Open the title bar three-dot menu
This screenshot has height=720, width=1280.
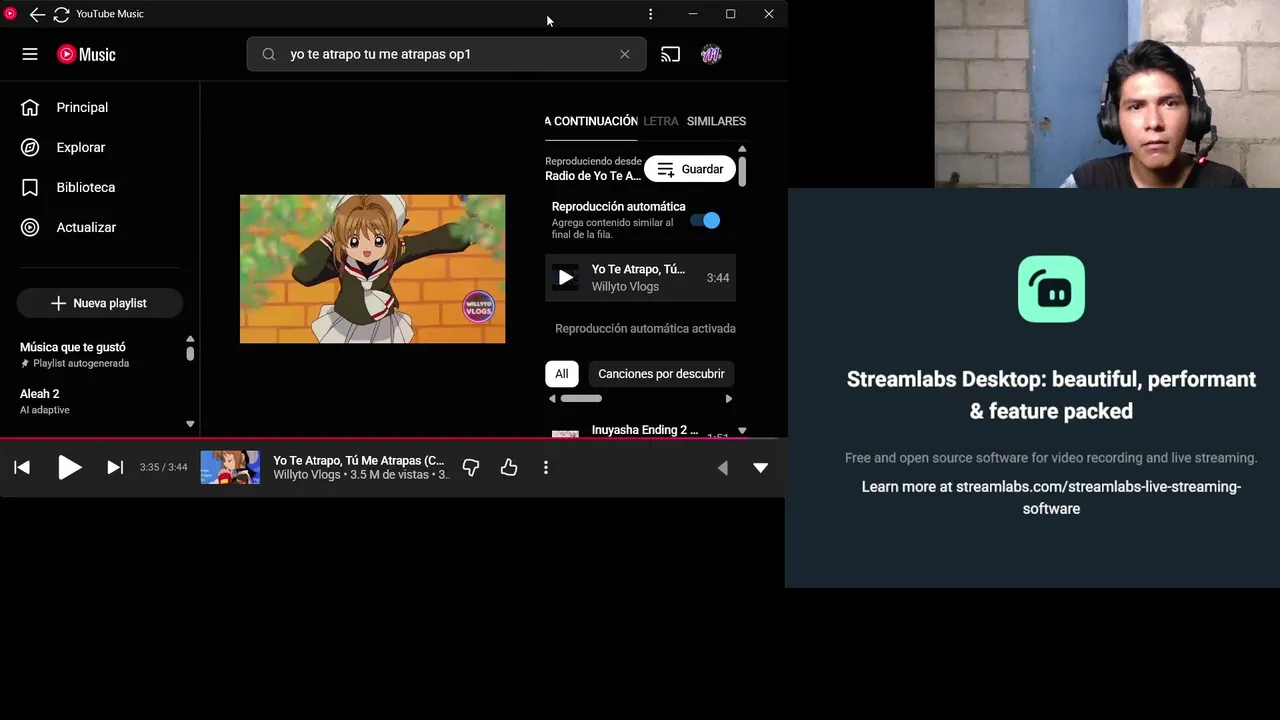click(x=650, y=14)
